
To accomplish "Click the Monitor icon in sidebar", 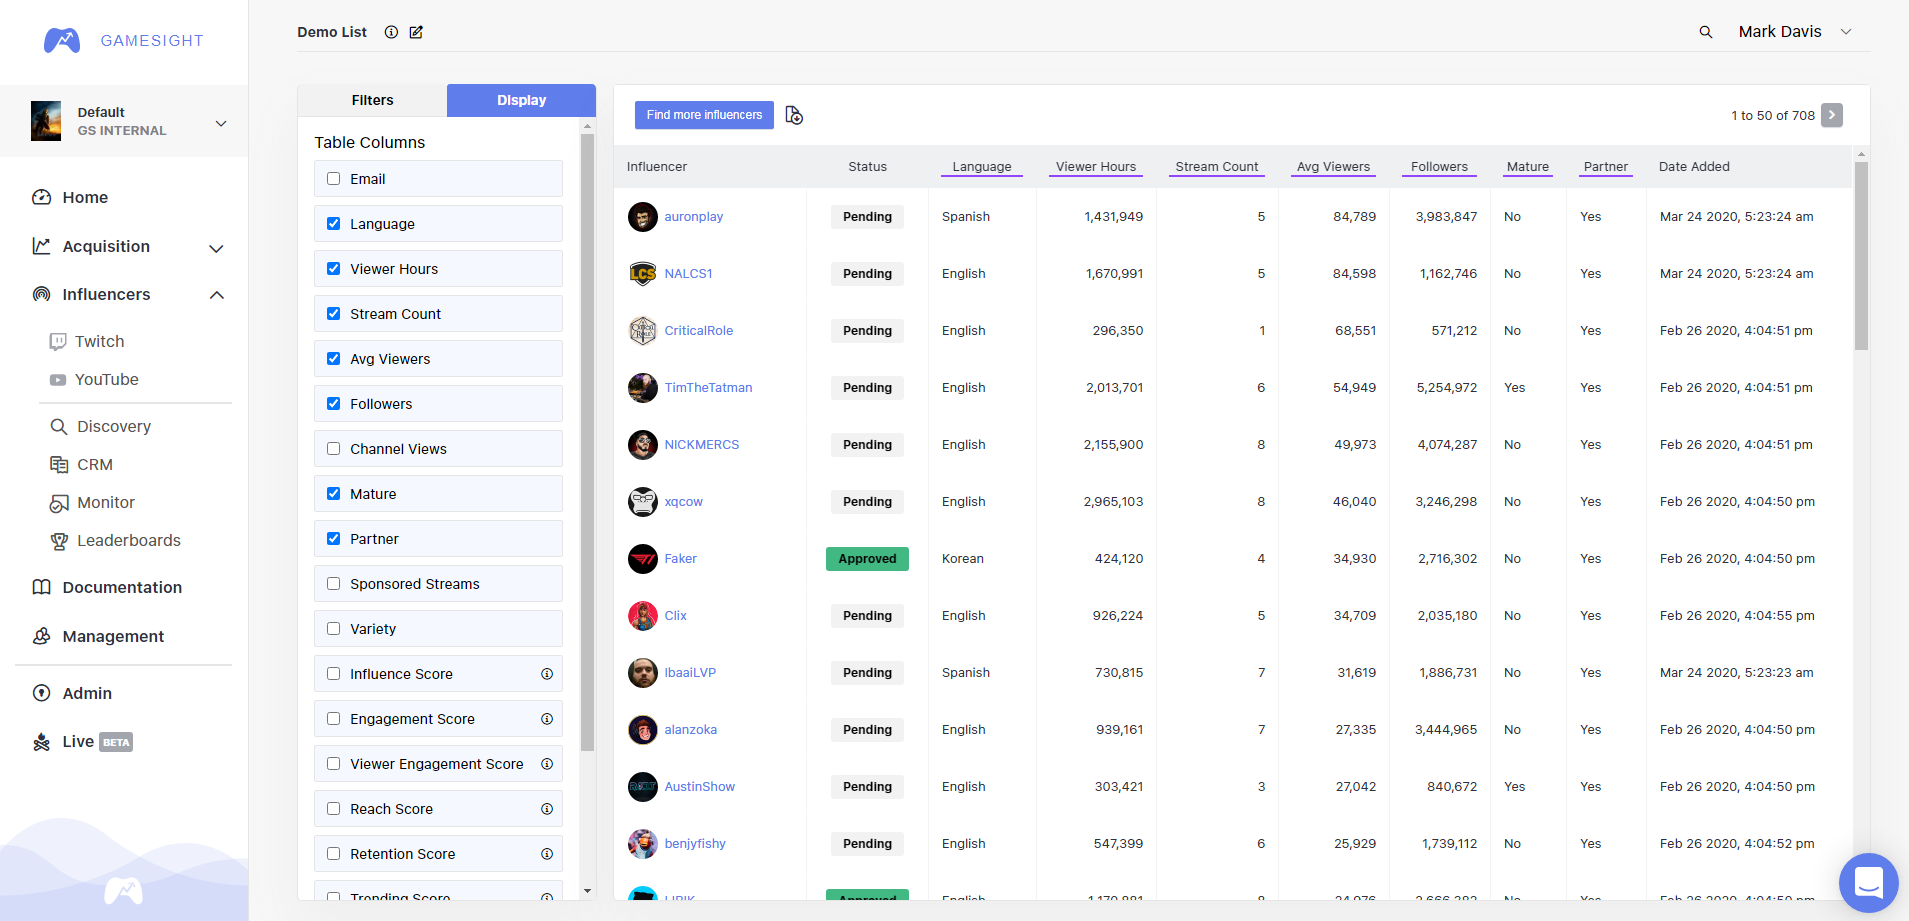I will point(59,503).
